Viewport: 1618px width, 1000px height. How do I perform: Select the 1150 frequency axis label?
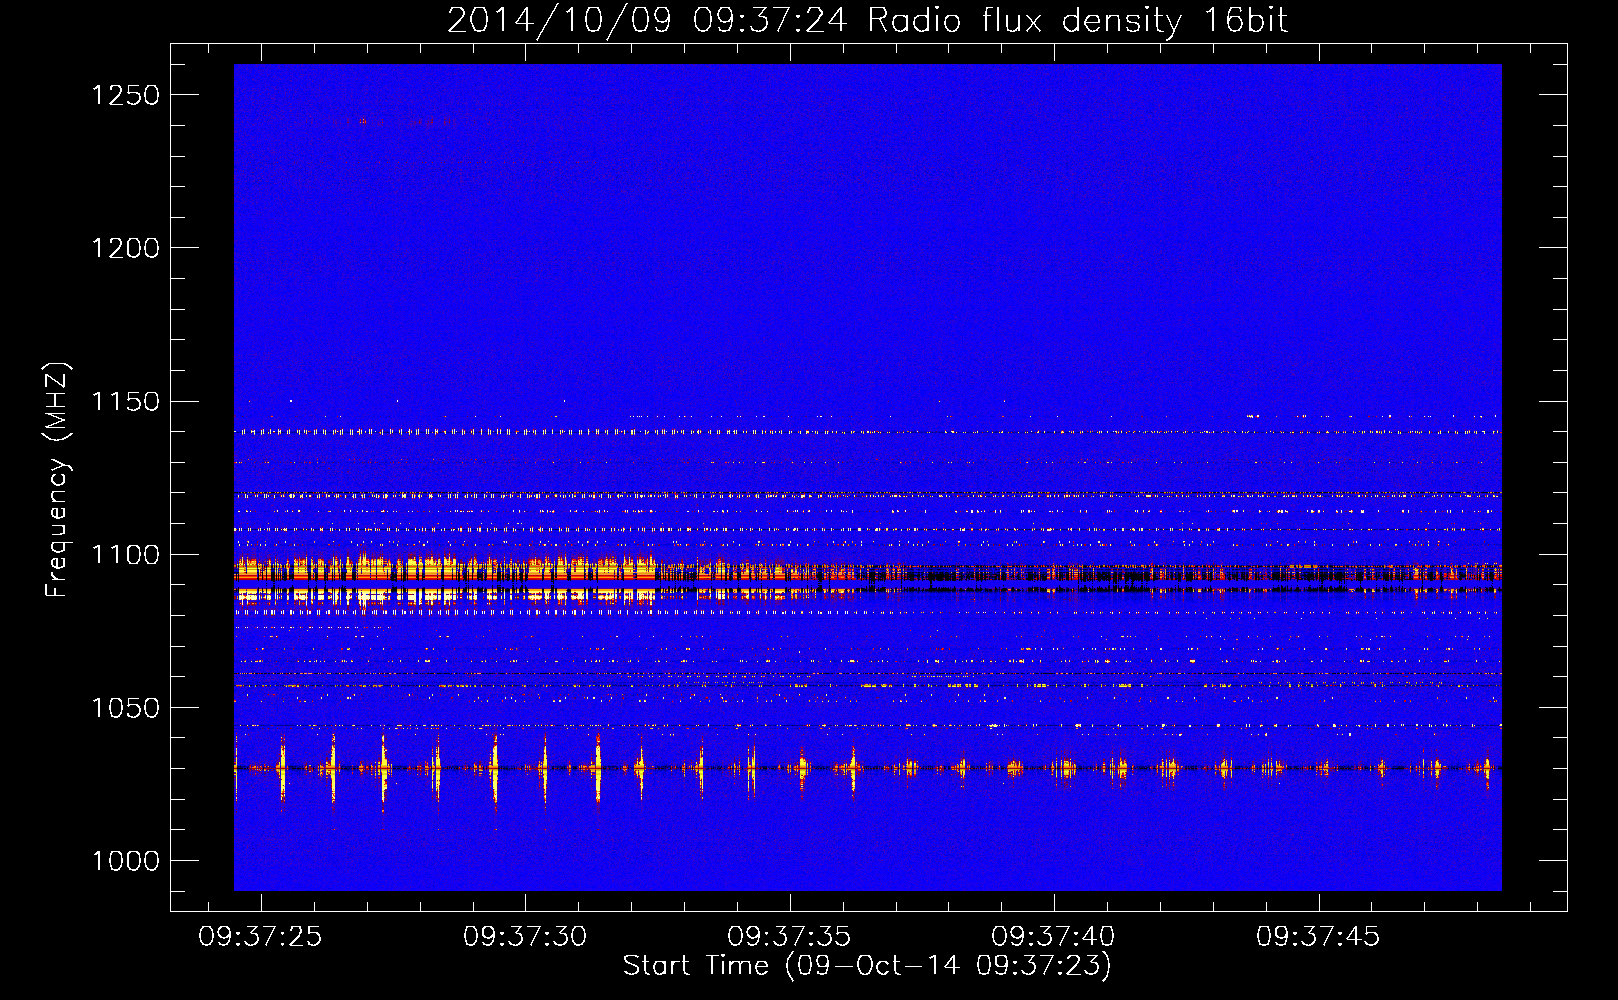coord(125,402)
